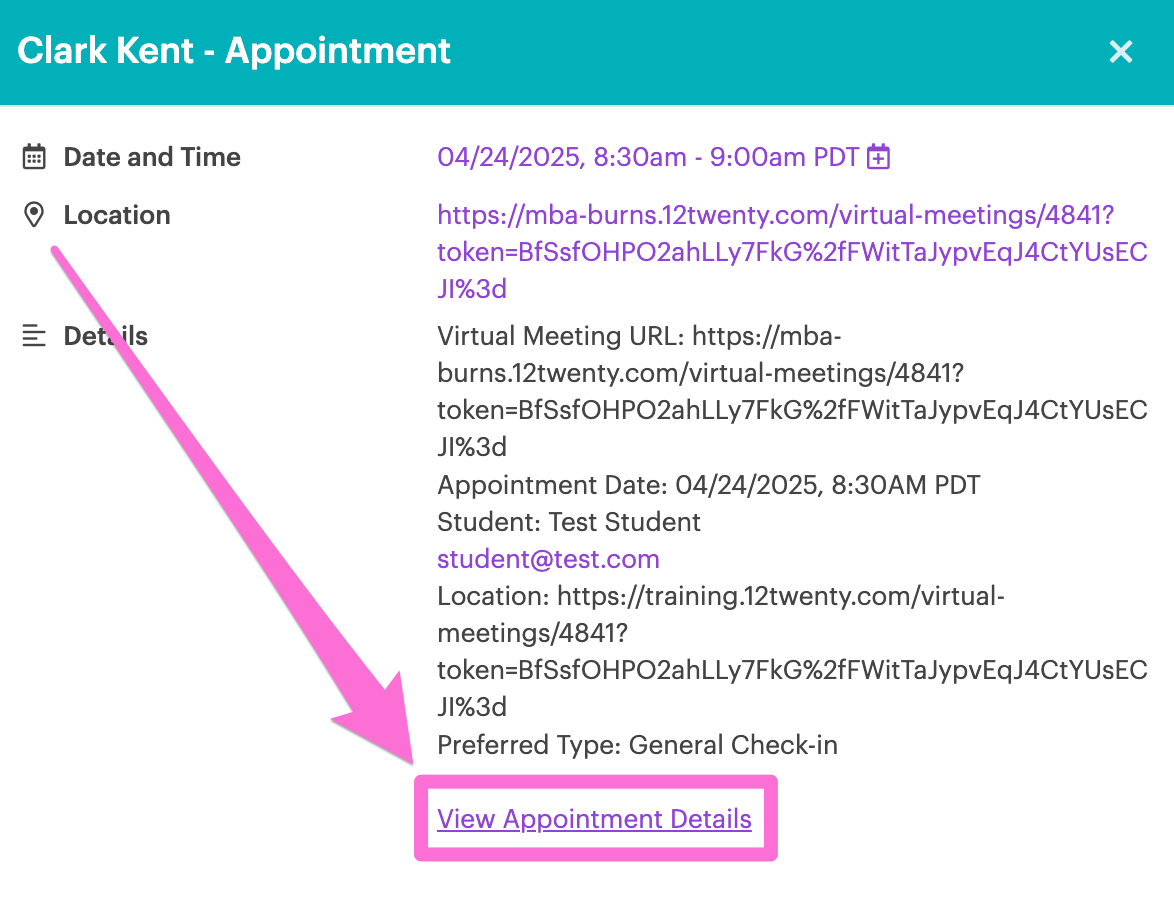Click the teal dialog header bar

coord(587,52)
